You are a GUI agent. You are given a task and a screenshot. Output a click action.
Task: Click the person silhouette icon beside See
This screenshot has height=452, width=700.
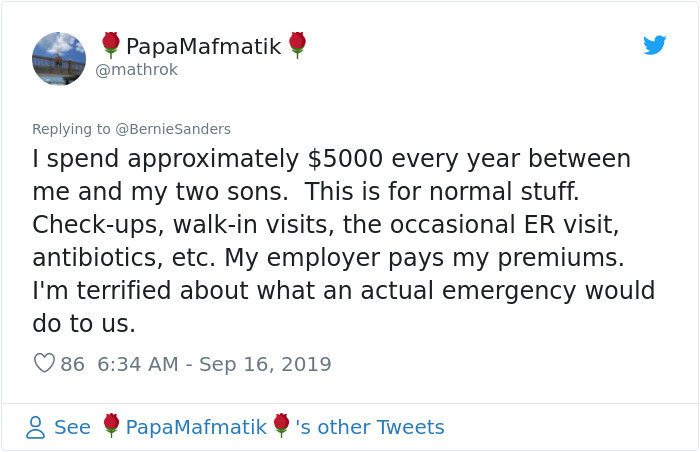pos(35,427)
